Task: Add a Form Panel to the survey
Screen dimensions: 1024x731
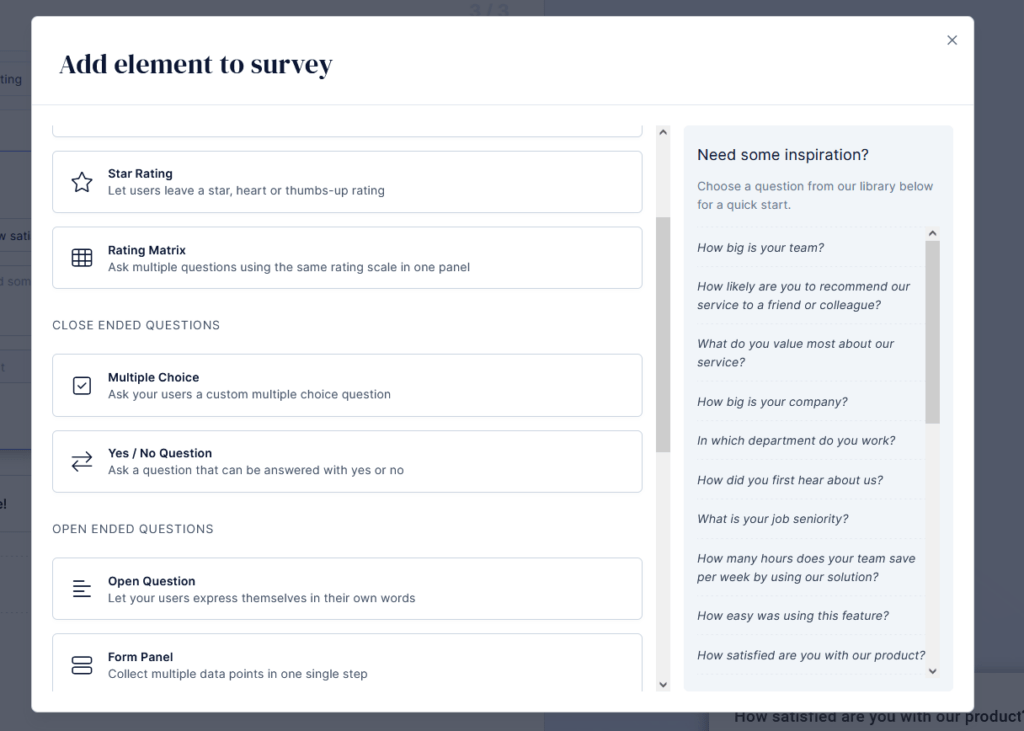Action: pos(347,663)
